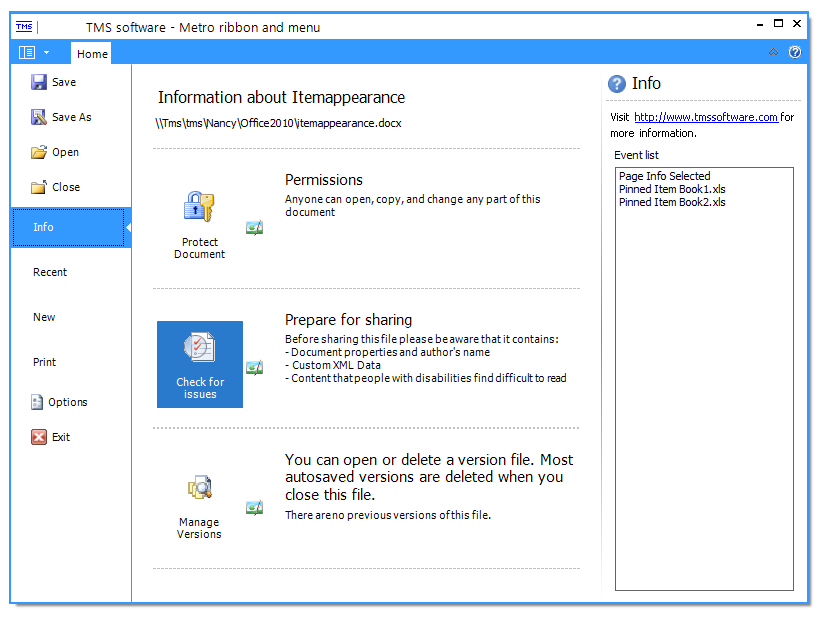Click the Protect Document padlock icon
This screenshot has width=822, height=620.
pyautogui.click(x=199, y=206)
